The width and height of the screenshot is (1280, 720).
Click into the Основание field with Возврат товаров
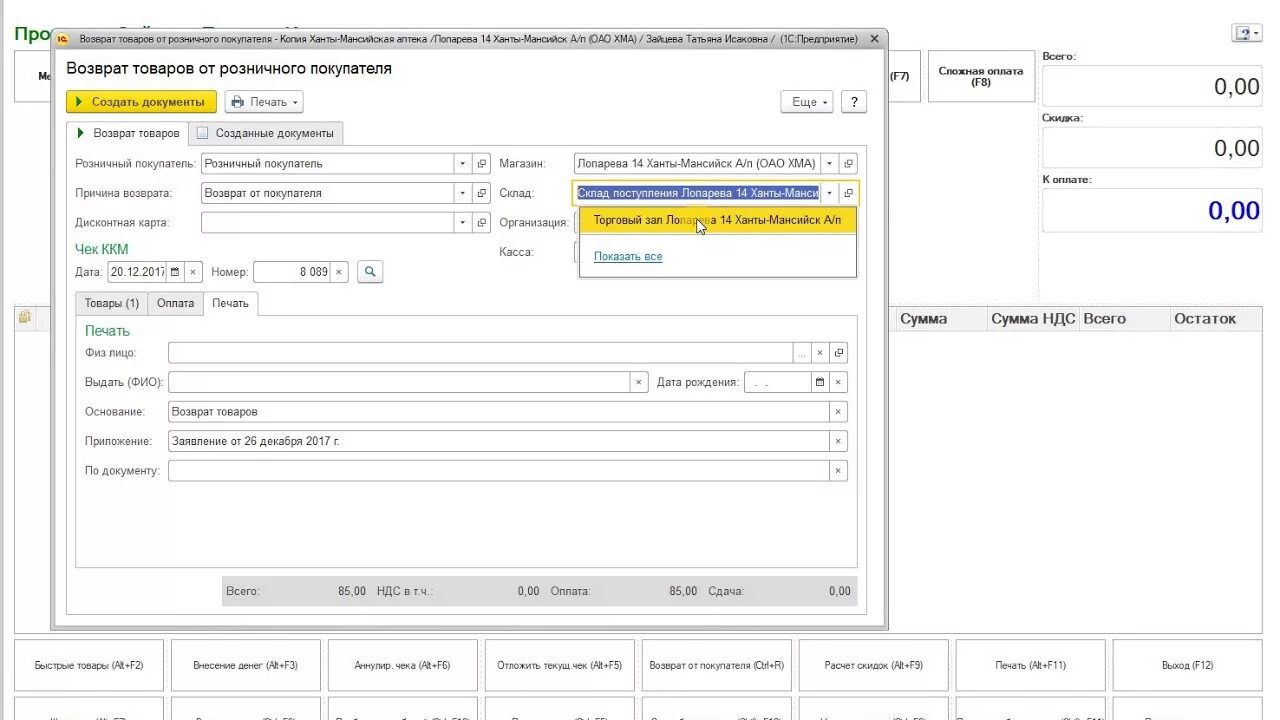499,412
